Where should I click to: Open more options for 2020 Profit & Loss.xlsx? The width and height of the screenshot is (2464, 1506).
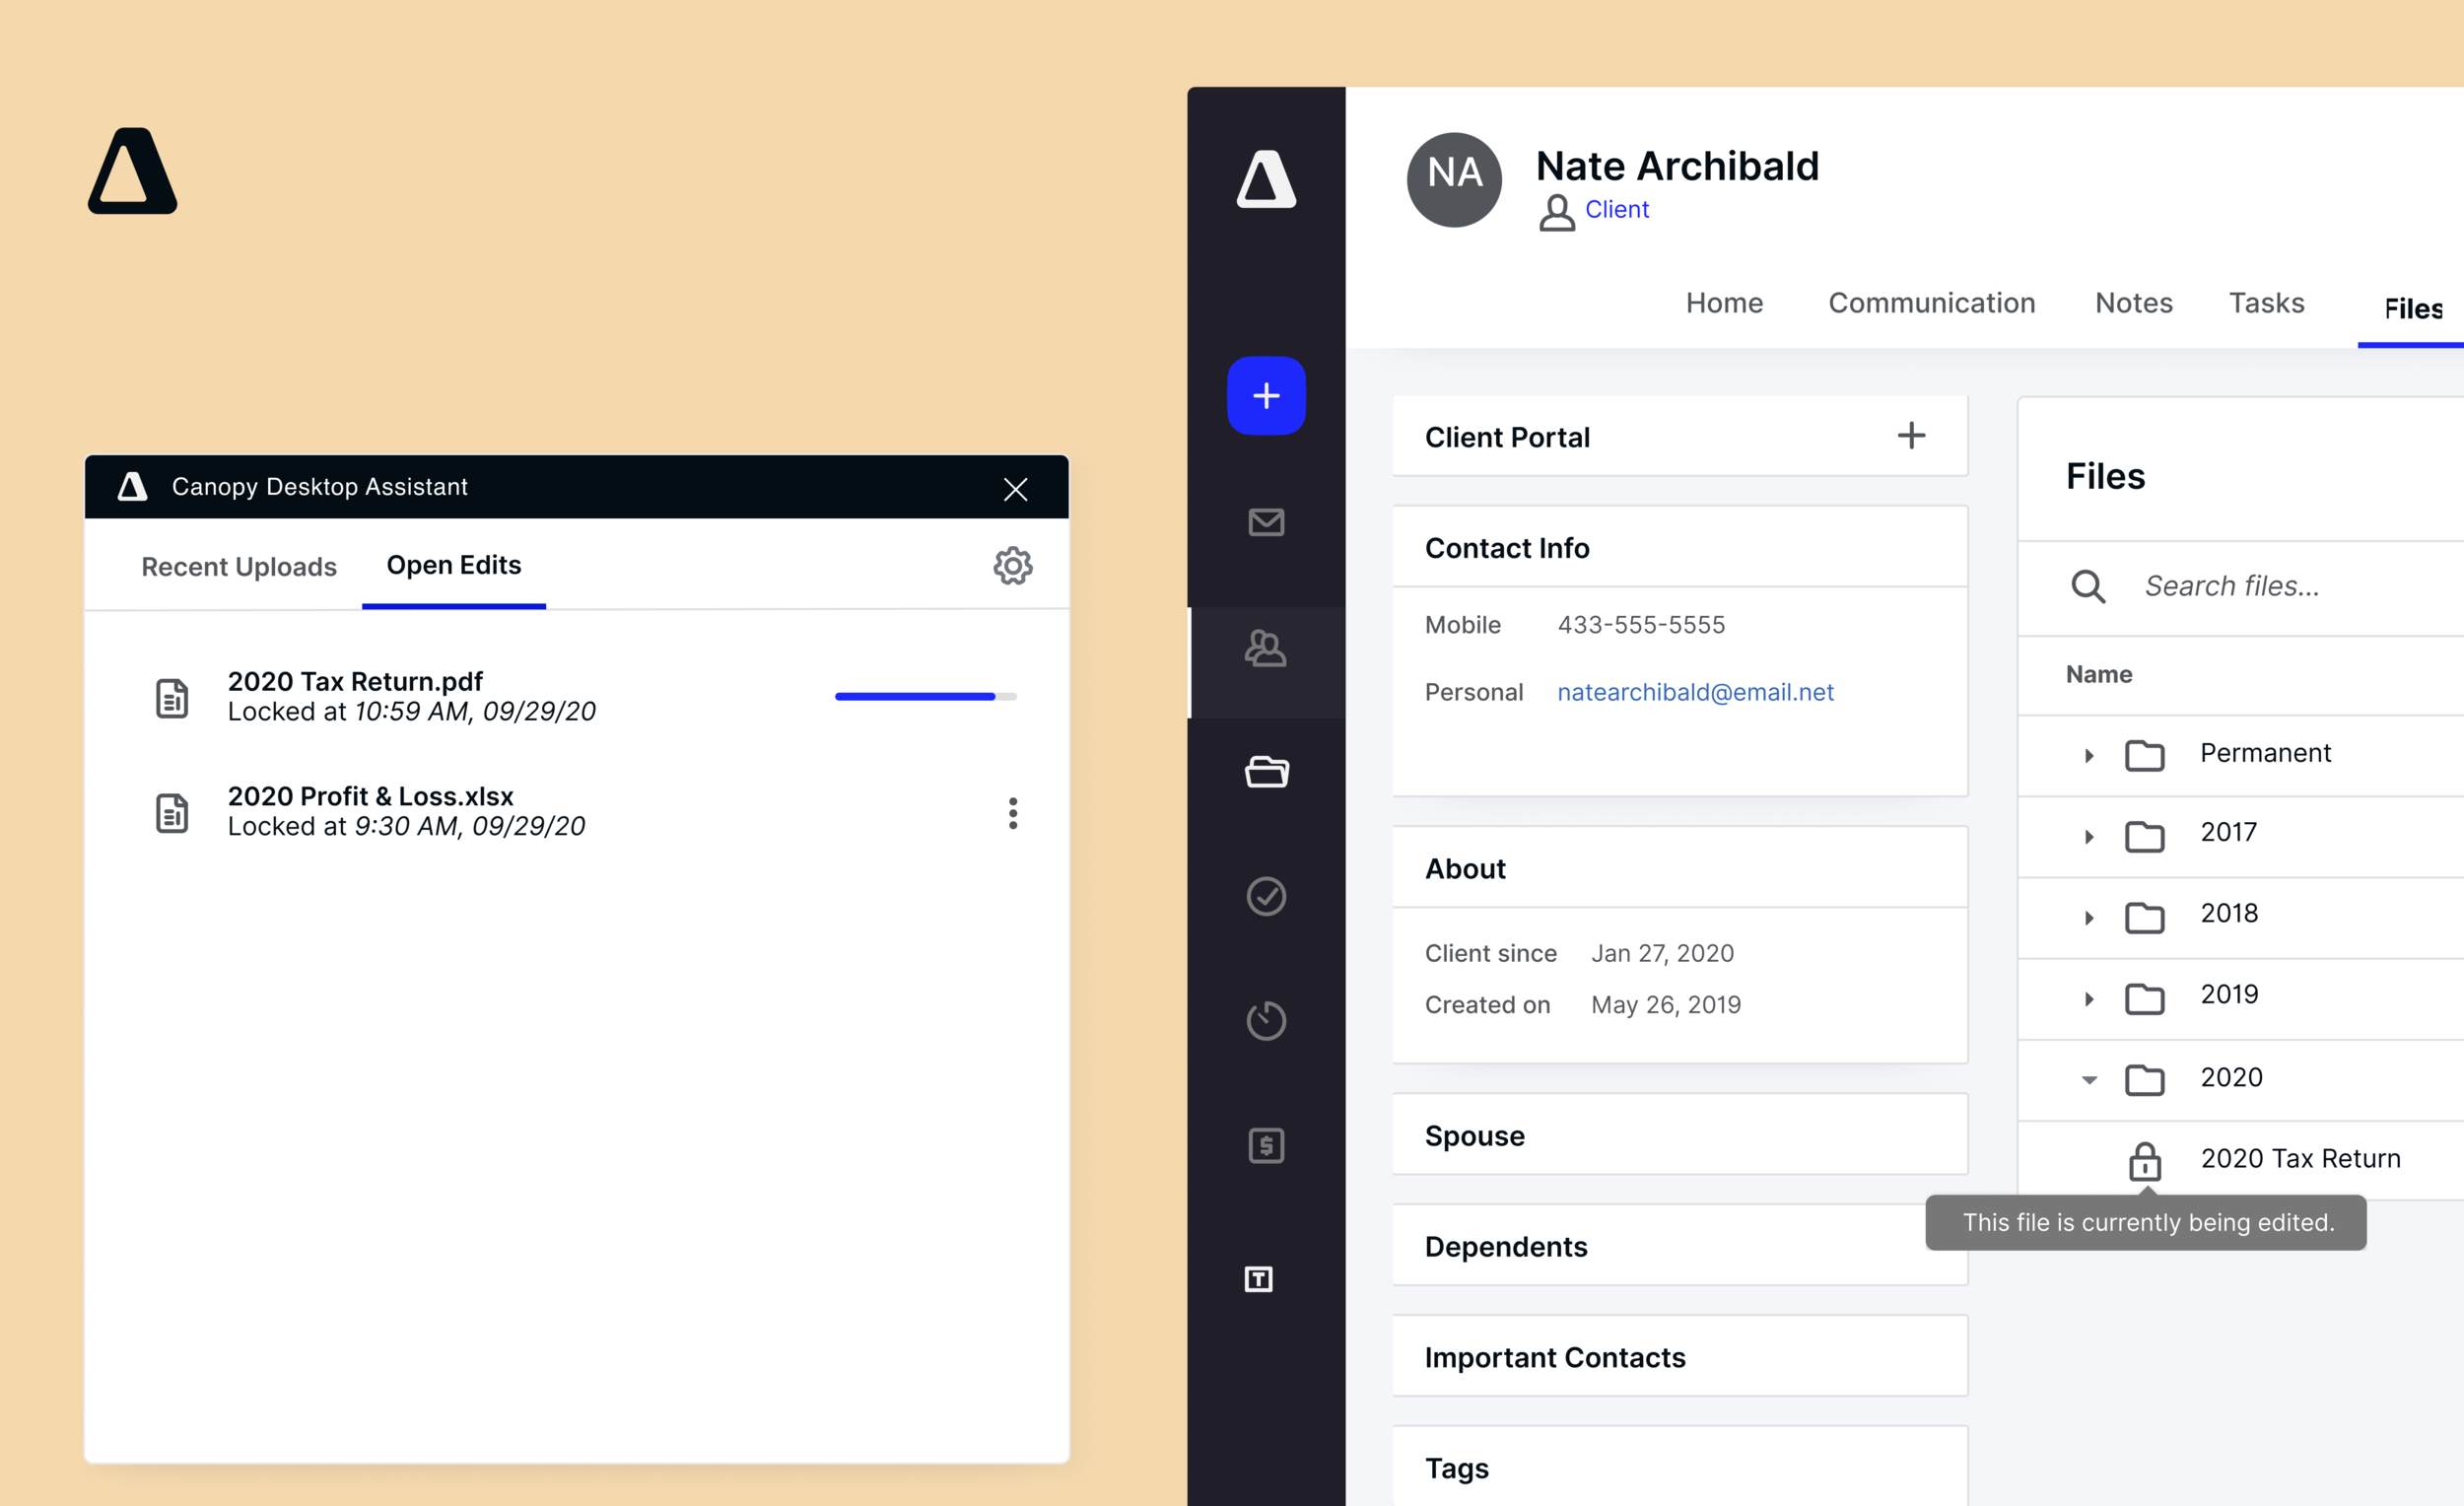point(1012,813)
